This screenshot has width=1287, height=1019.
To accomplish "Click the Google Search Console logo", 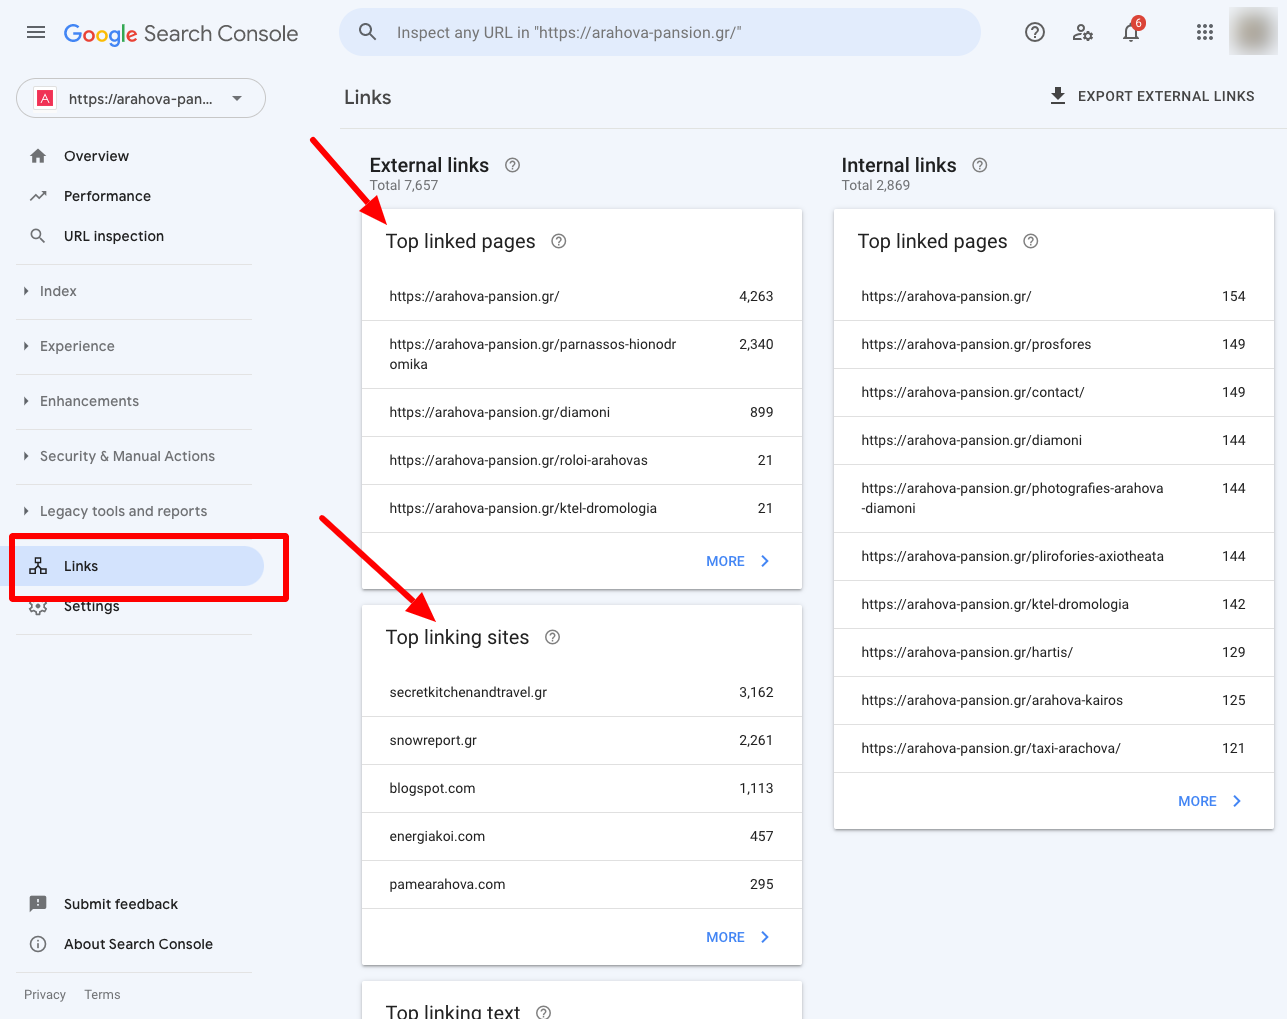I will (181, 33).
